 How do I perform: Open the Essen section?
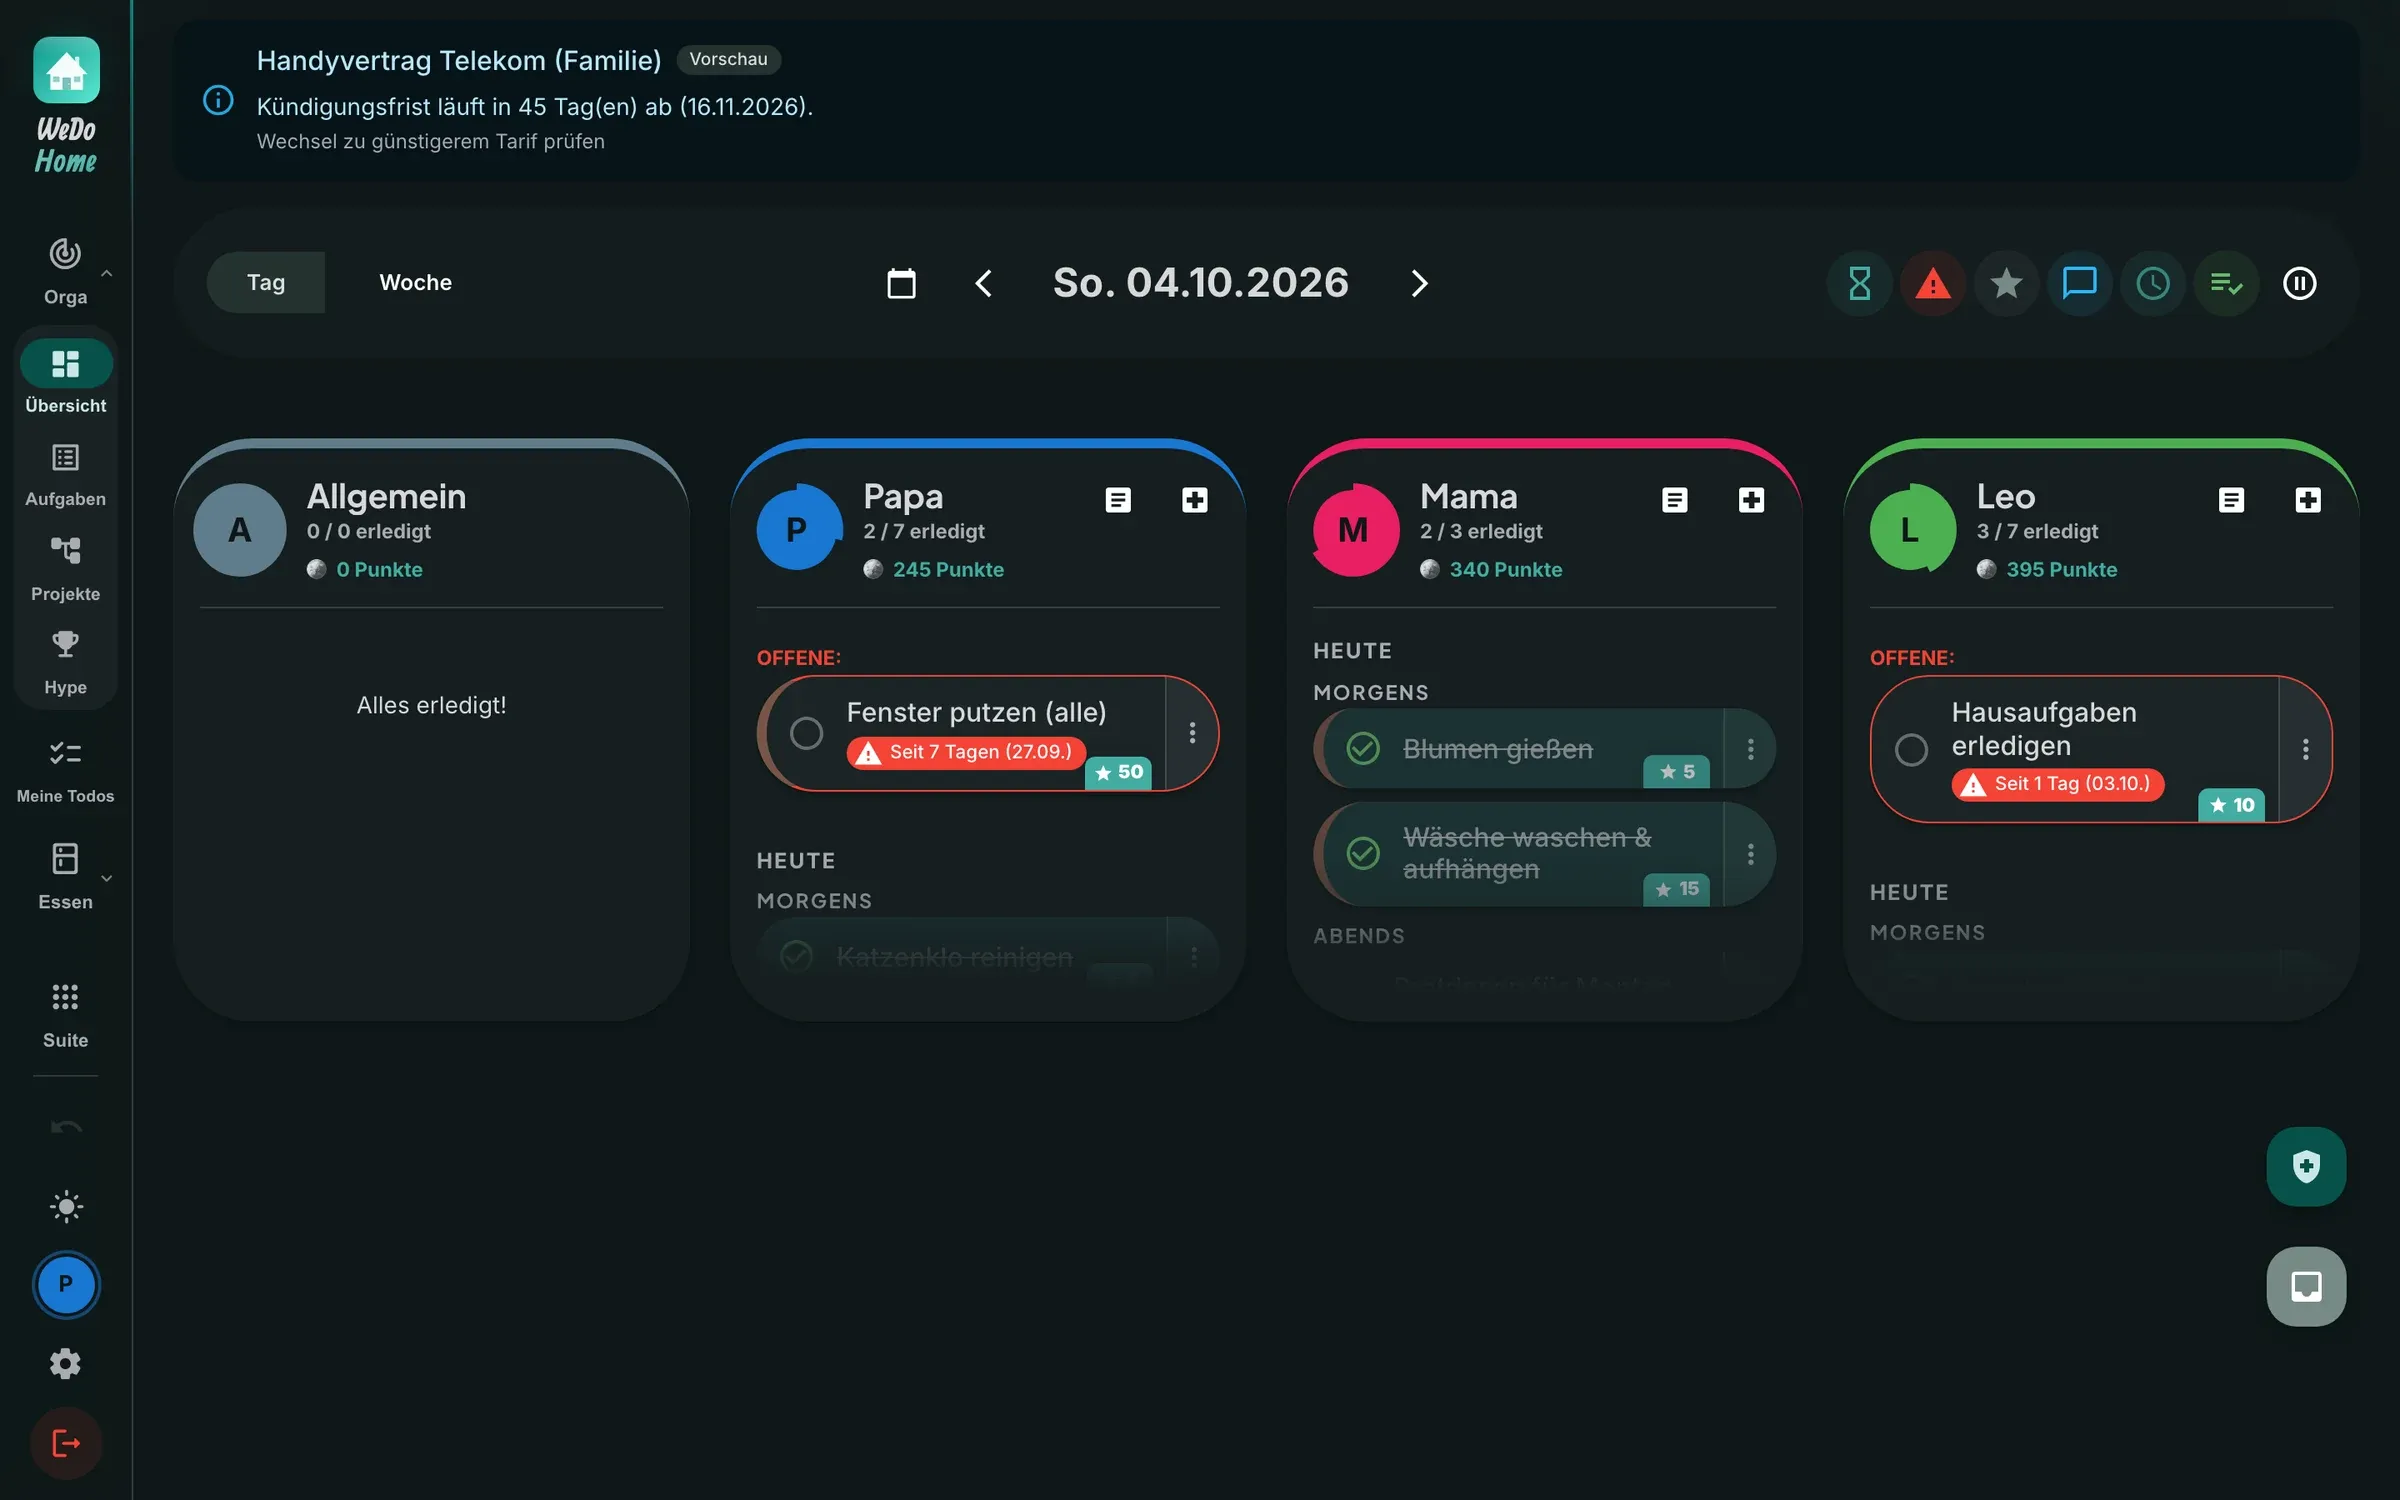click(65, 877)
